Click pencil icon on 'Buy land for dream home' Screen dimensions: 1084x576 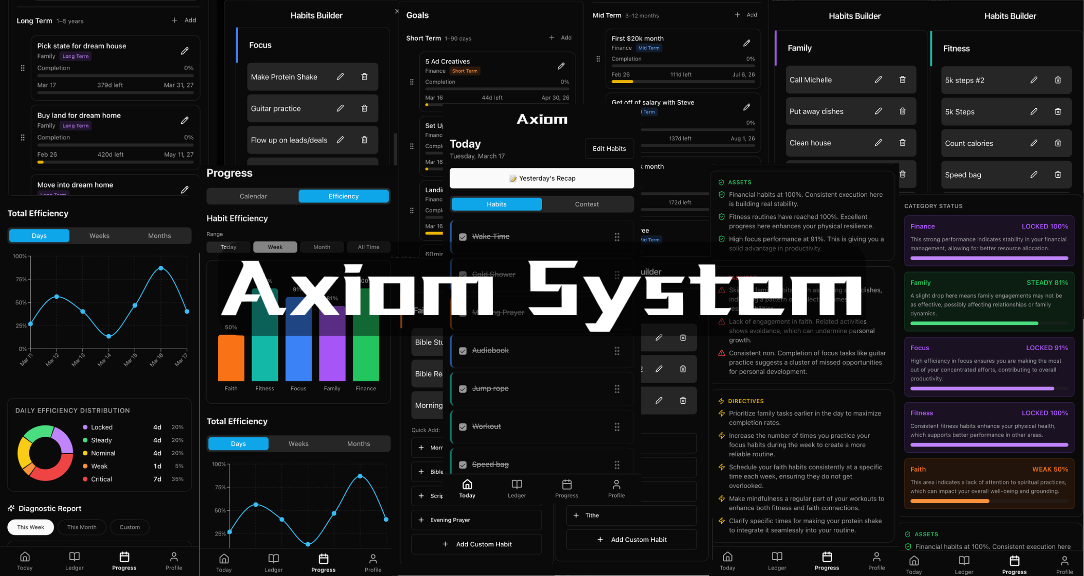[185, 120]
